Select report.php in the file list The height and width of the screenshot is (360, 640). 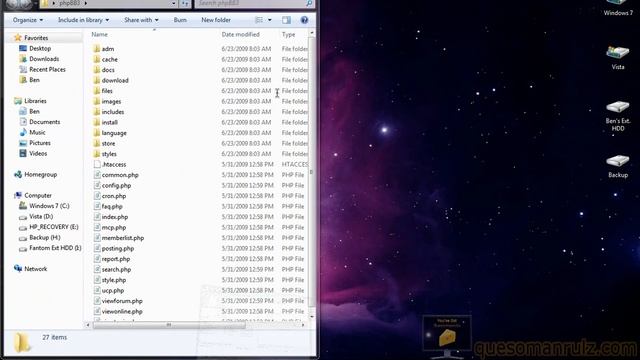pos(116,259)
